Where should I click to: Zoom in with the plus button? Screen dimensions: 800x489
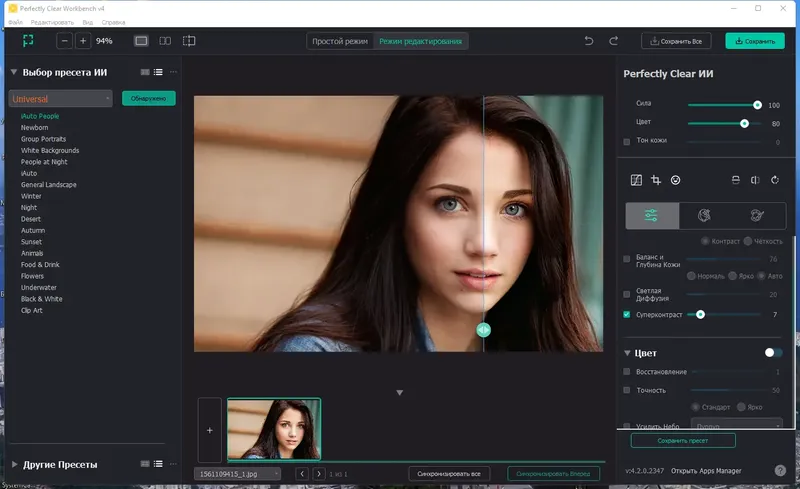coord(83,41)
